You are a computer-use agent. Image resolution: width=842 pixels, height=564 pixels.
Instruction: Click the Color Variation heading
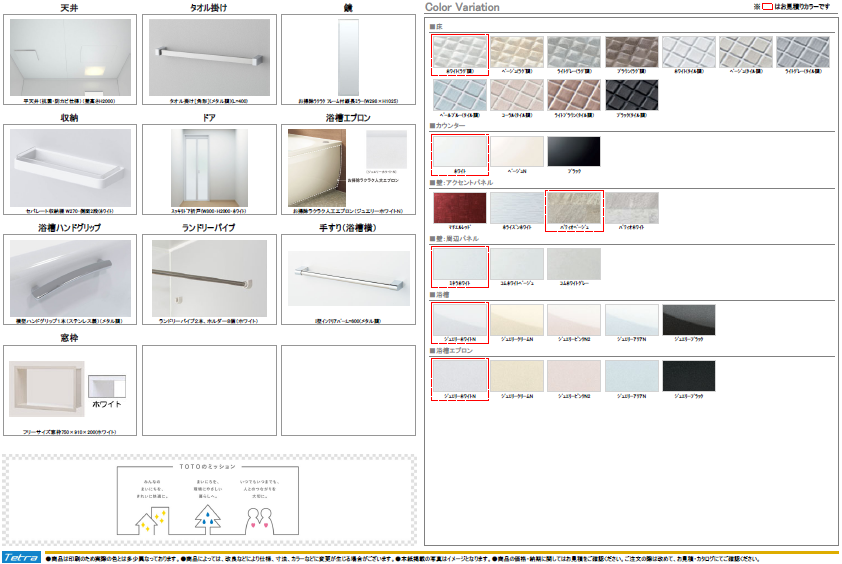pos(462,7)
